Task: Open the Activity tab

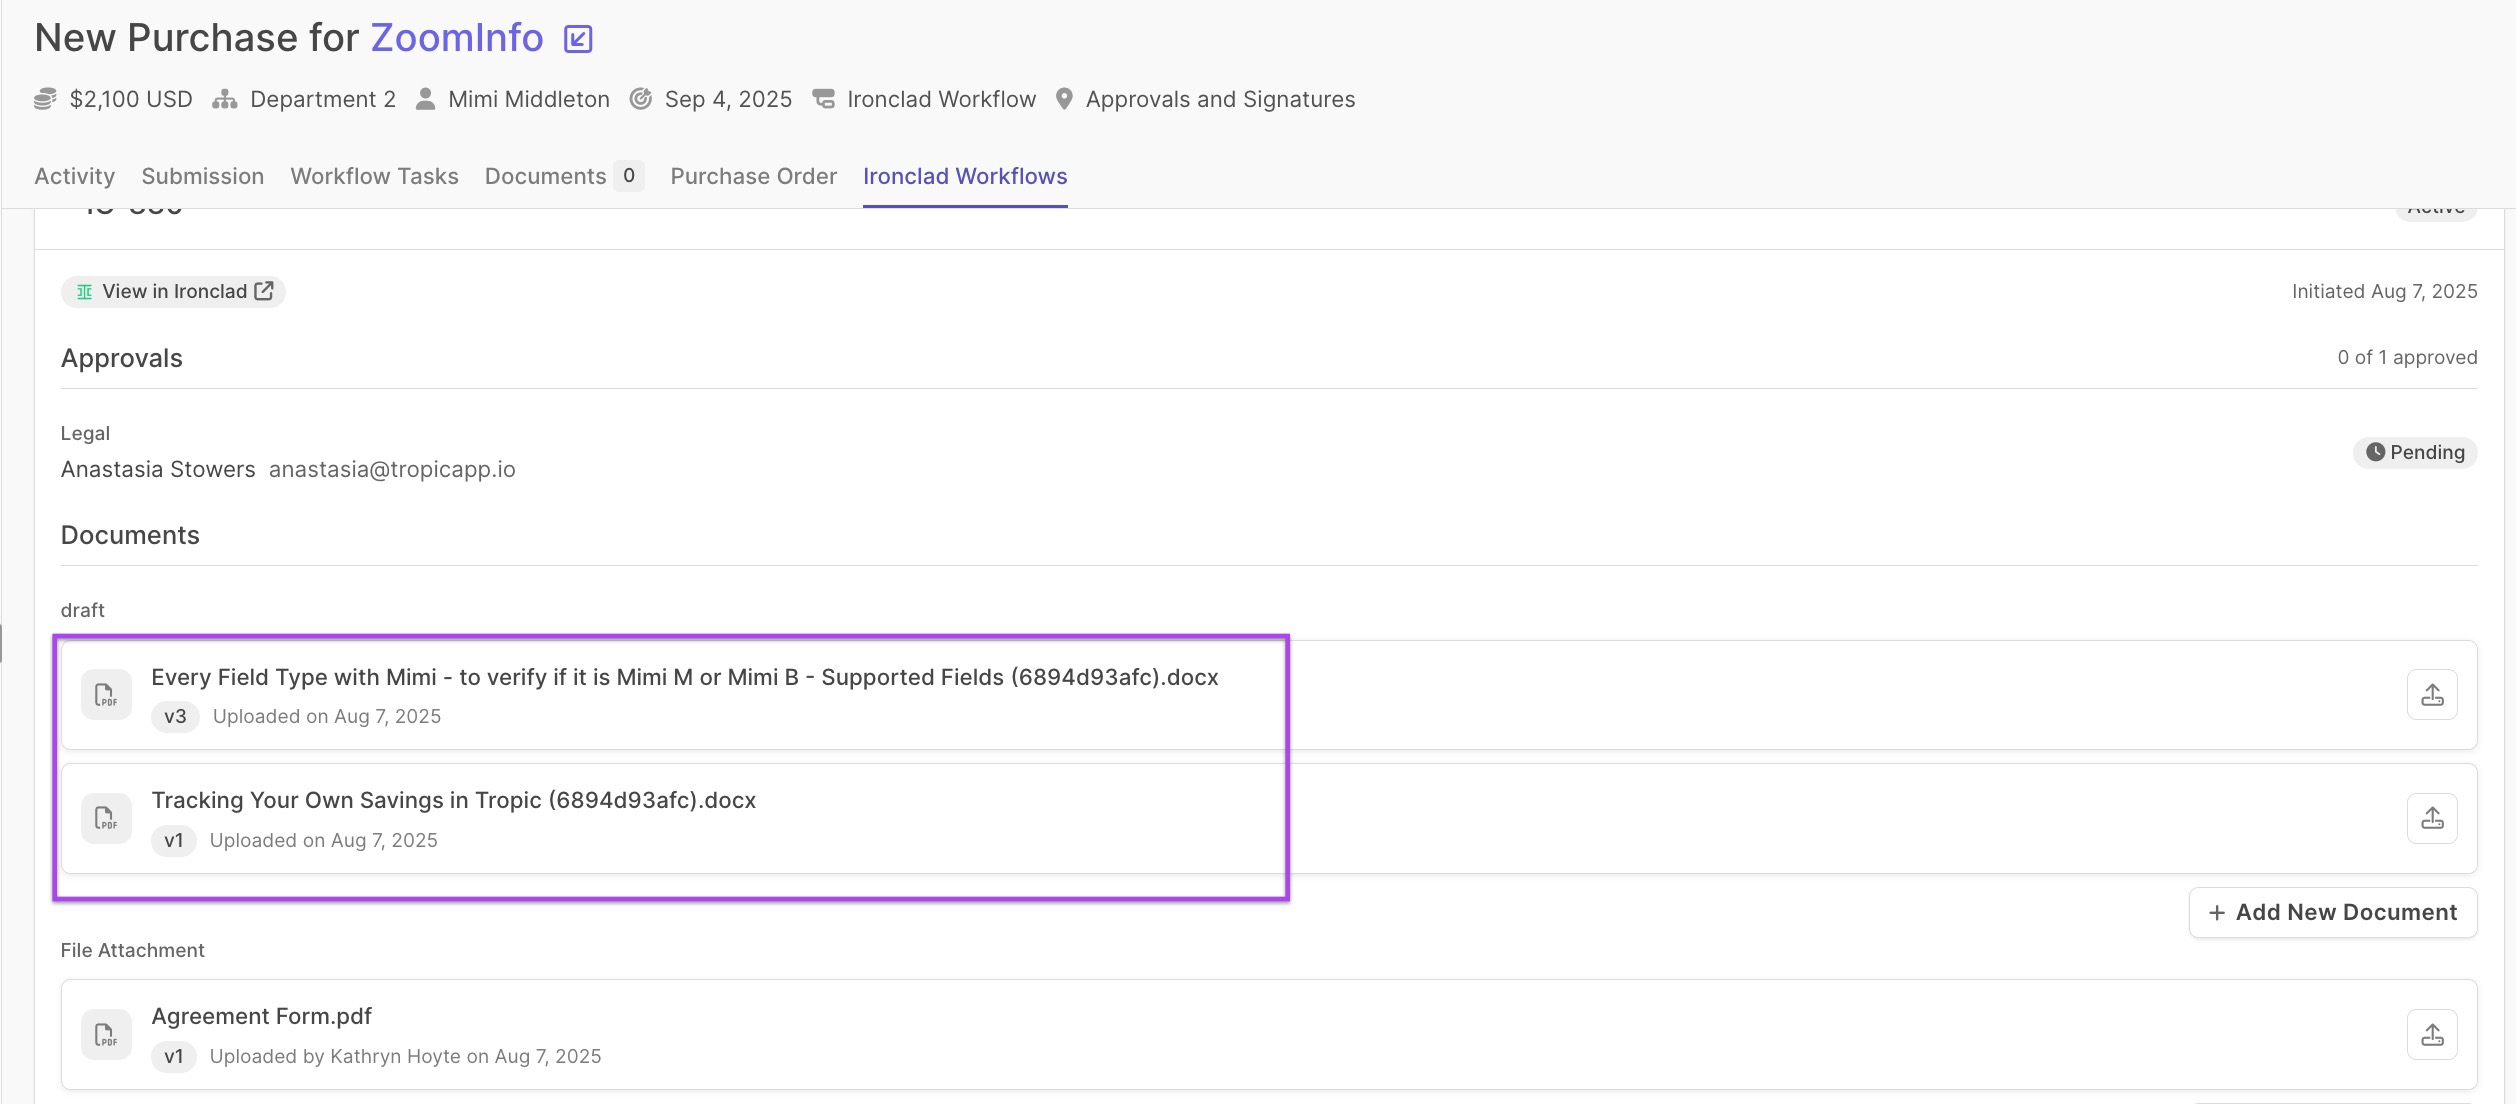Action: (74, 176)
